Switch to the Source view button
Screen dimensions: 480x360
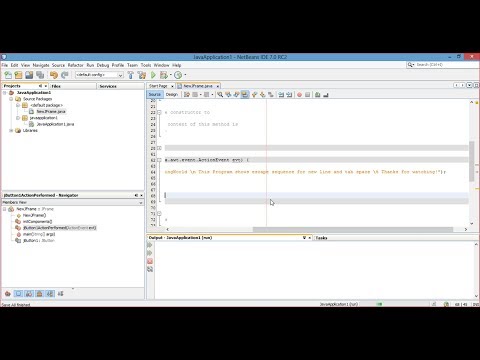pyautogui.click(x=155, y=95)
